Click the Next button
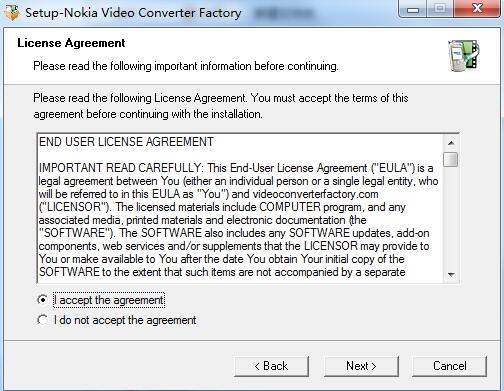 point(361,366)
